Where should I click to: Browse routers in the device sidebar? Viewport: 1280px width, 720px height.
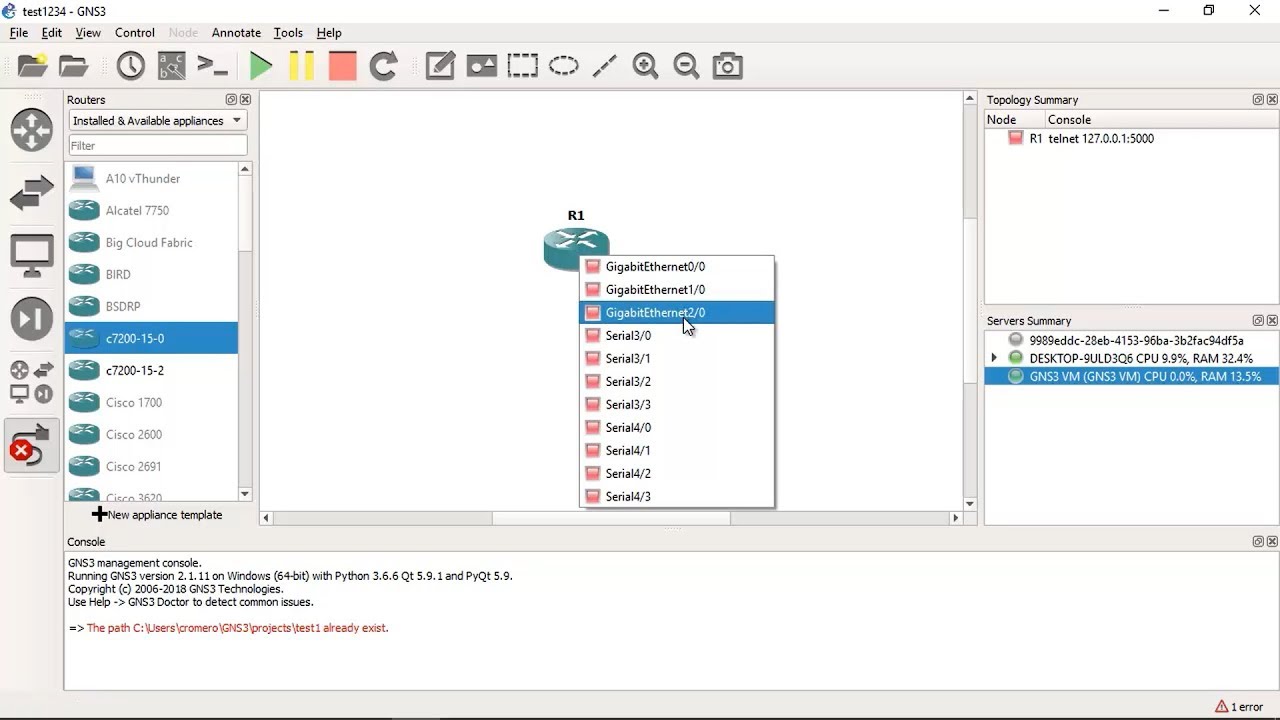coord(32,130)
